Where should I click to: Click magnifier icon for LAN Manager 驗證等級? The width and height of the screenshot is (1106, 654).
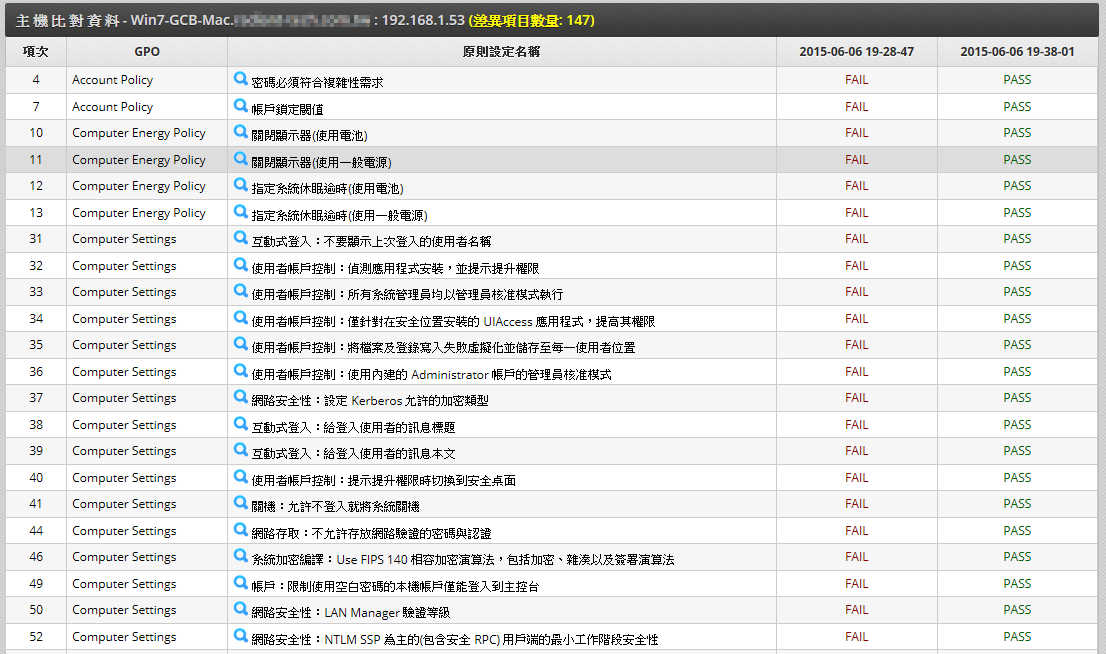(240, 609)
